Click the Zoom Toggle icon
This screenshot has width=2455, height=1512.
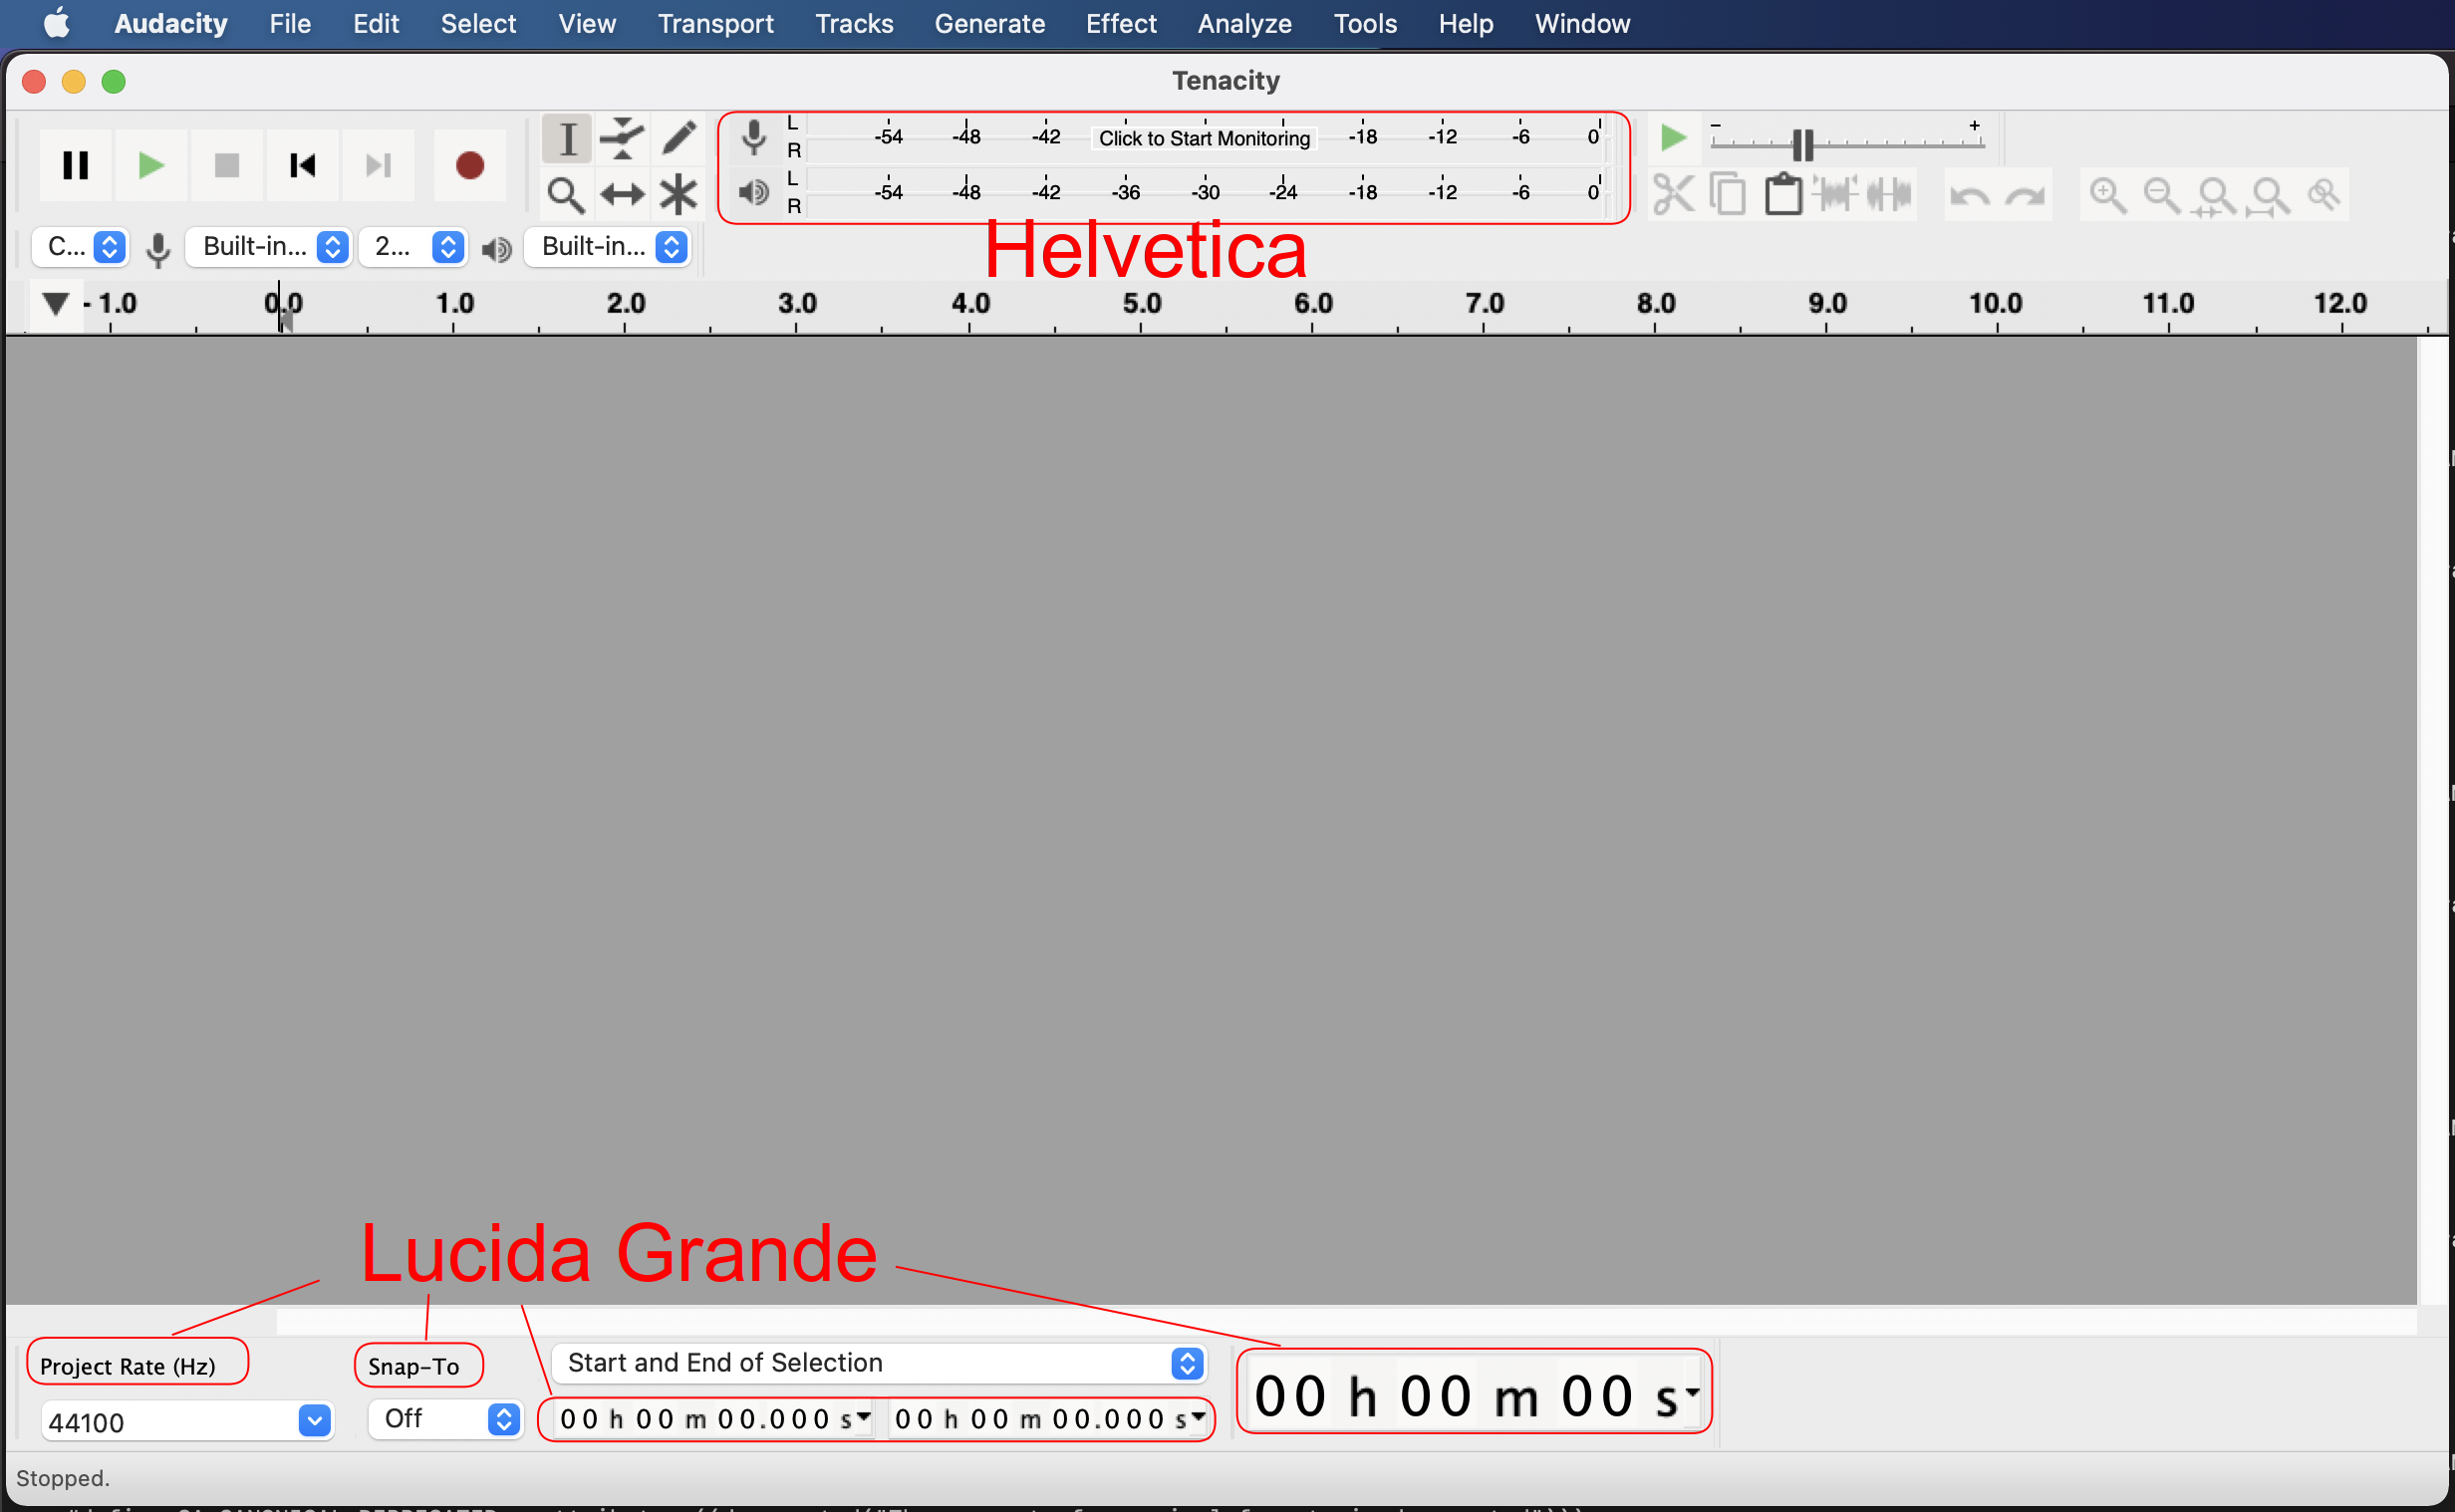point(2324,195)
